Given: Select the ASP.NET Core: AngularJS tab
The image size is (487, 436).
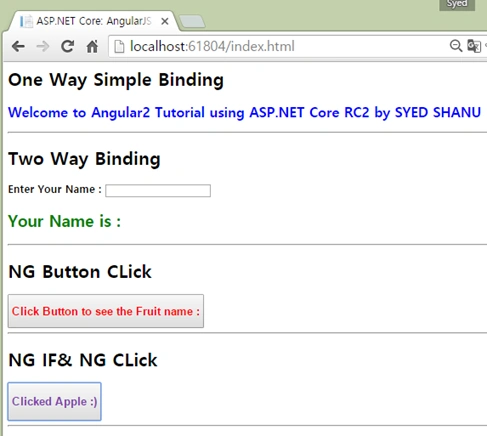Looking at the screenshot, I should click(x=93, y=21).
